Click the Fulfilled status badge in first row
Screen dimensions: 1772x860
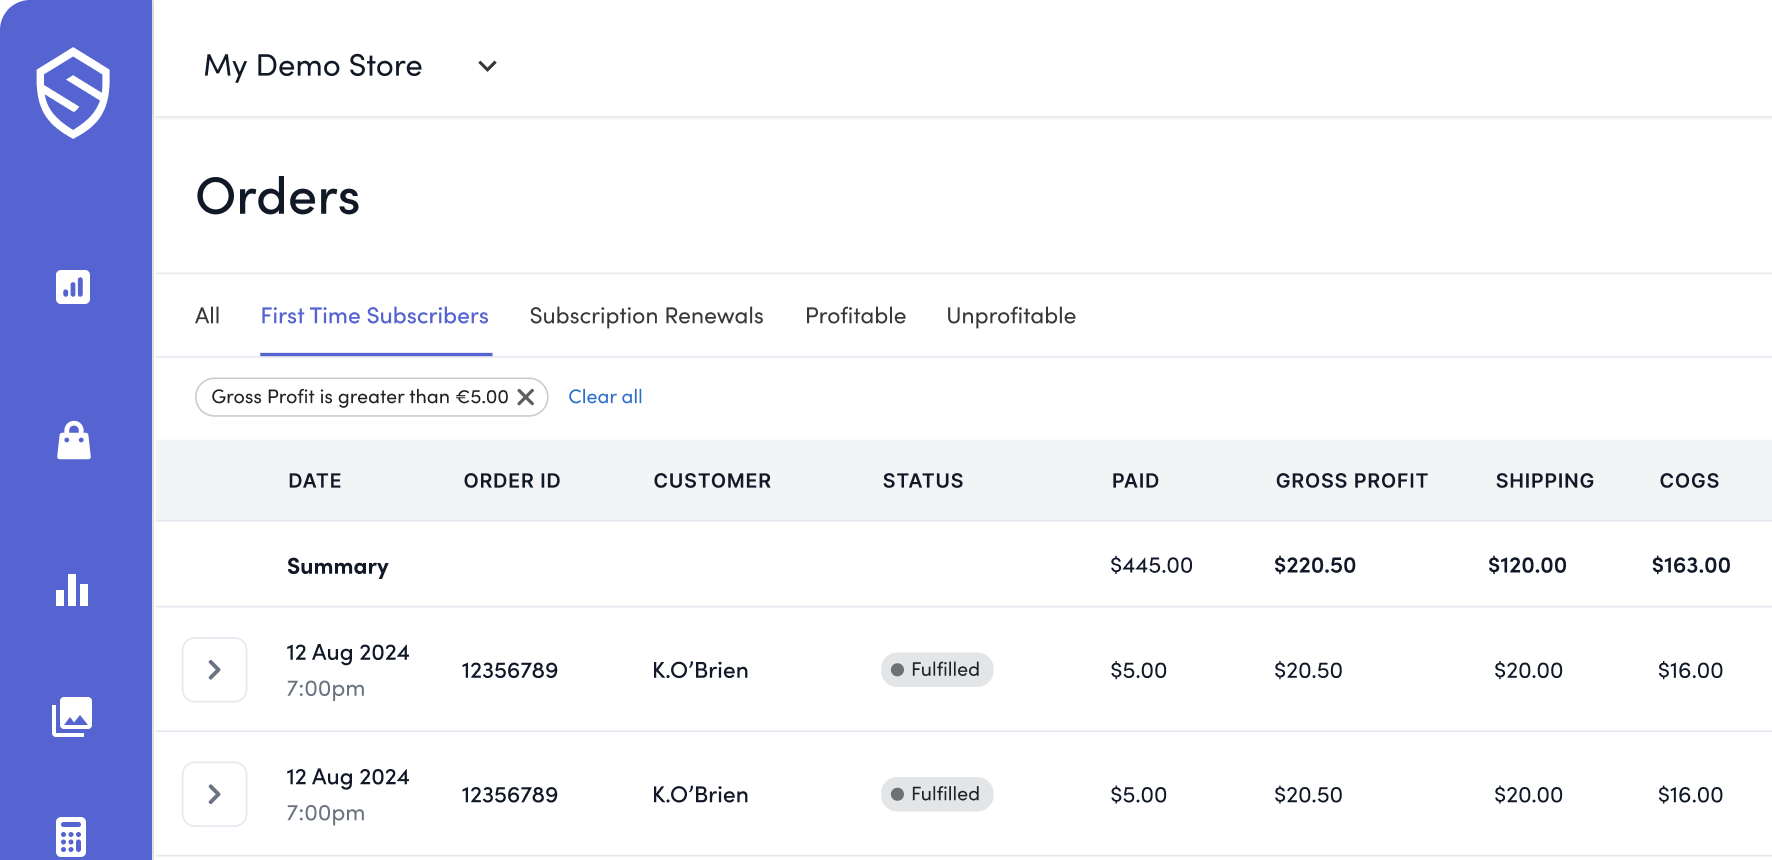[937, 670]
